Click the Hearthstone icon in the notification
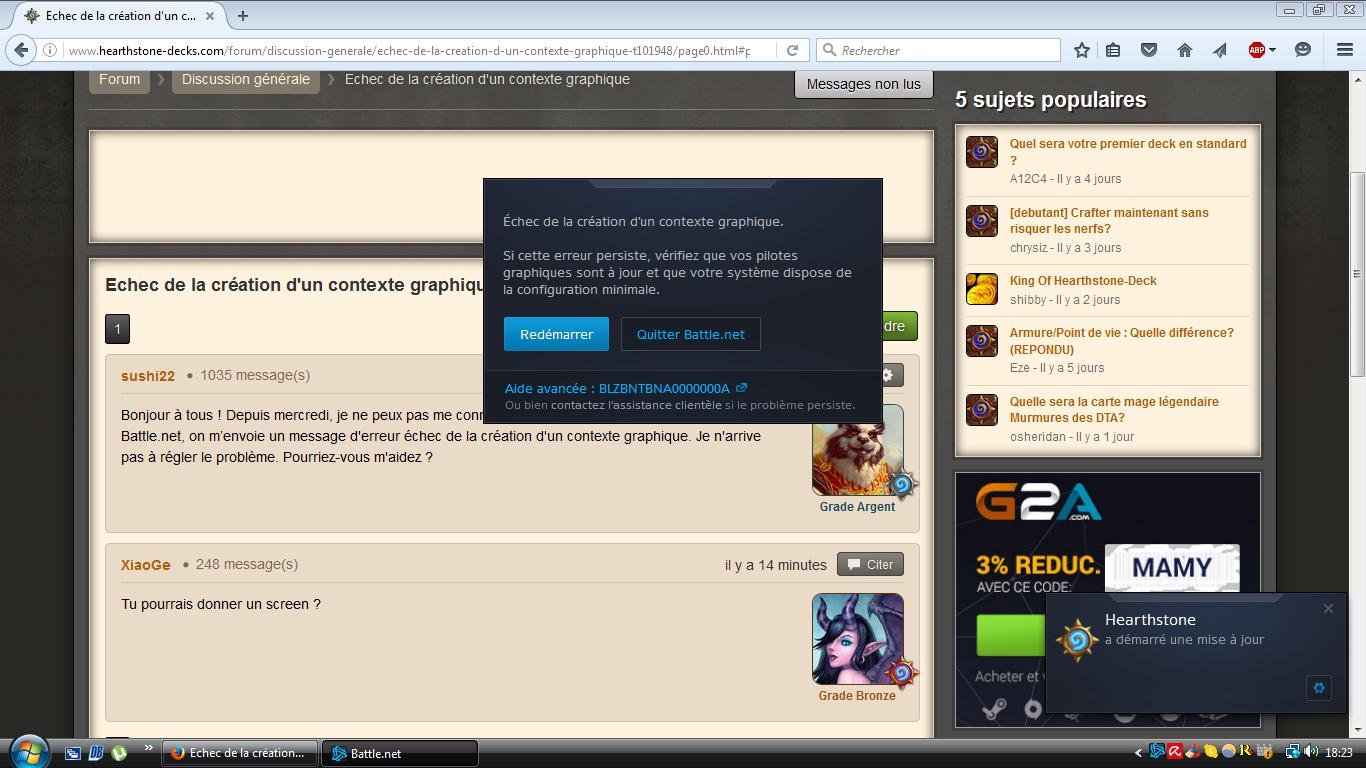This screenshot has height=768, width=1366. click(x=1078, y=640)
